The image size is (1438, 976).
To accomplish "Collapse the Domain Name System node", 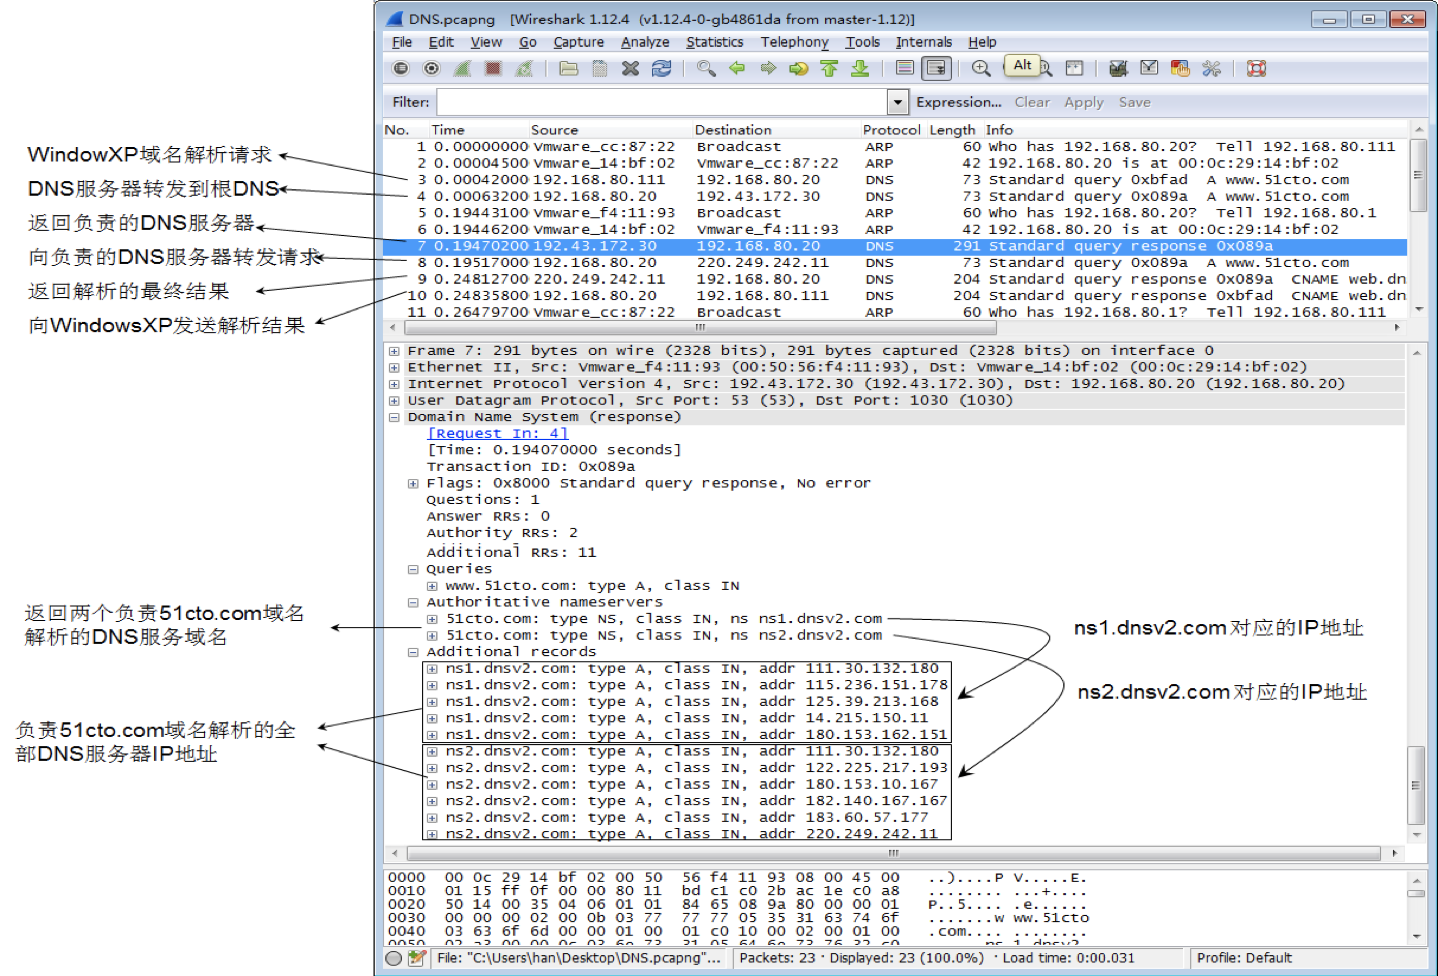I will coord(394,417).
